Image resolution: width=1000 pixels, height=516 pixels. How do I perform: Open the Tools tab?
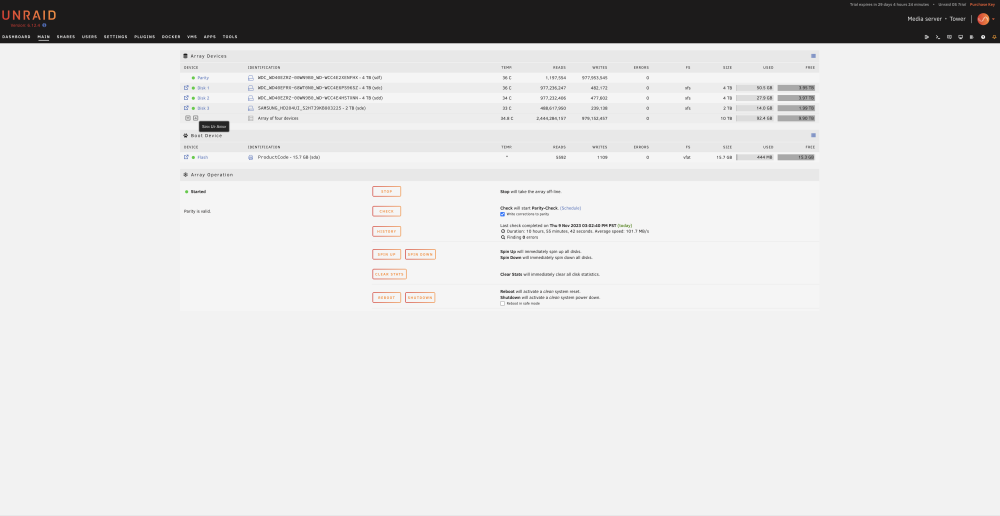[x=230, y=37]
